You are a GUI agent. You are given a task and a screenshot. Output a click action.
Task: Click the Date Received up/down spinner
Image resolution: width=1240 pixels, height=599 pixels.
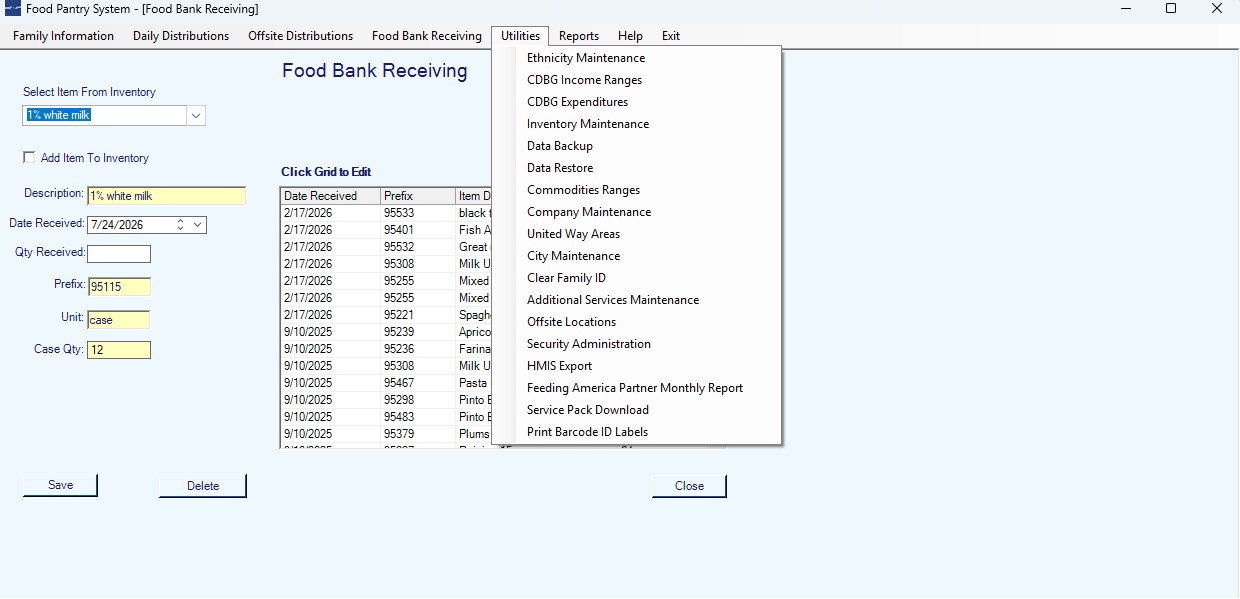pyautogui.click(x=180, y=225)
